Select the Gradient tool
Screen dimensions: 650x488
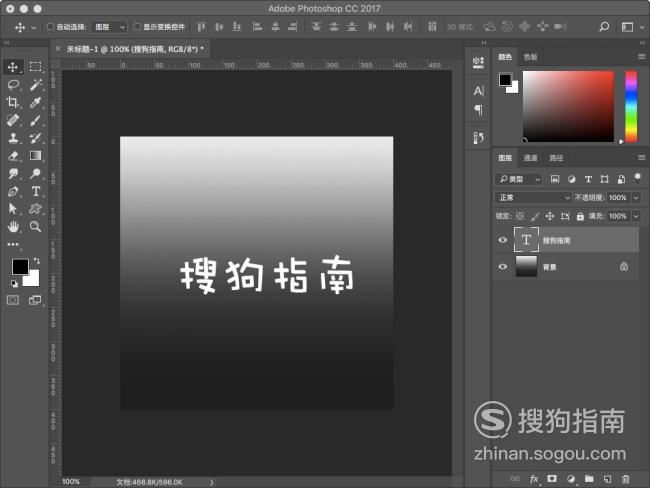(35, 155)
